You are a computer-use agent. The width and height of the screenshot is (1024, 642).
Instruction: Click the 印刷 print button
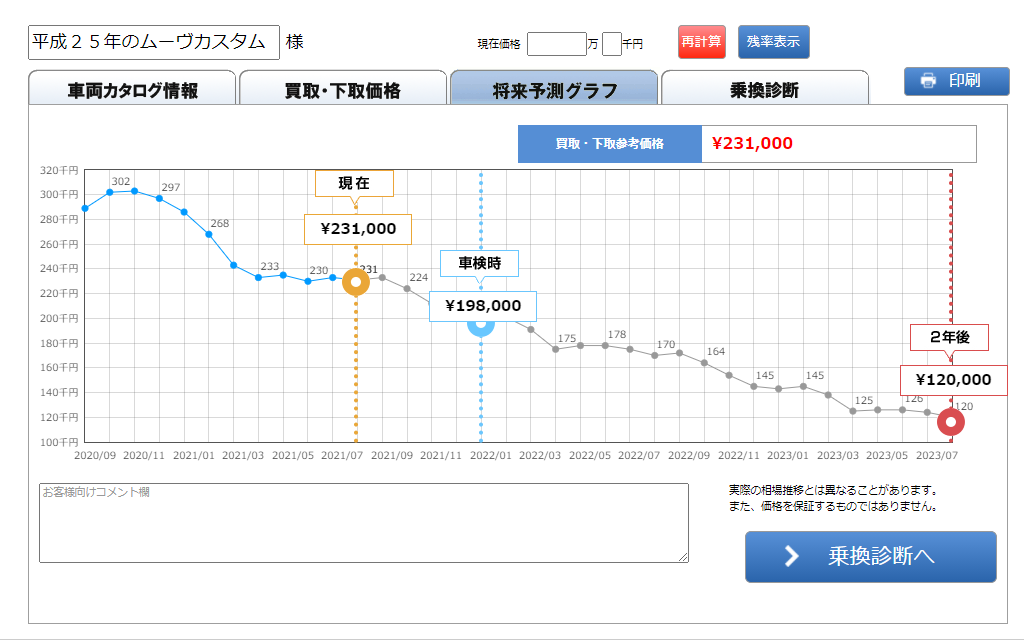[x=956, y=81]
